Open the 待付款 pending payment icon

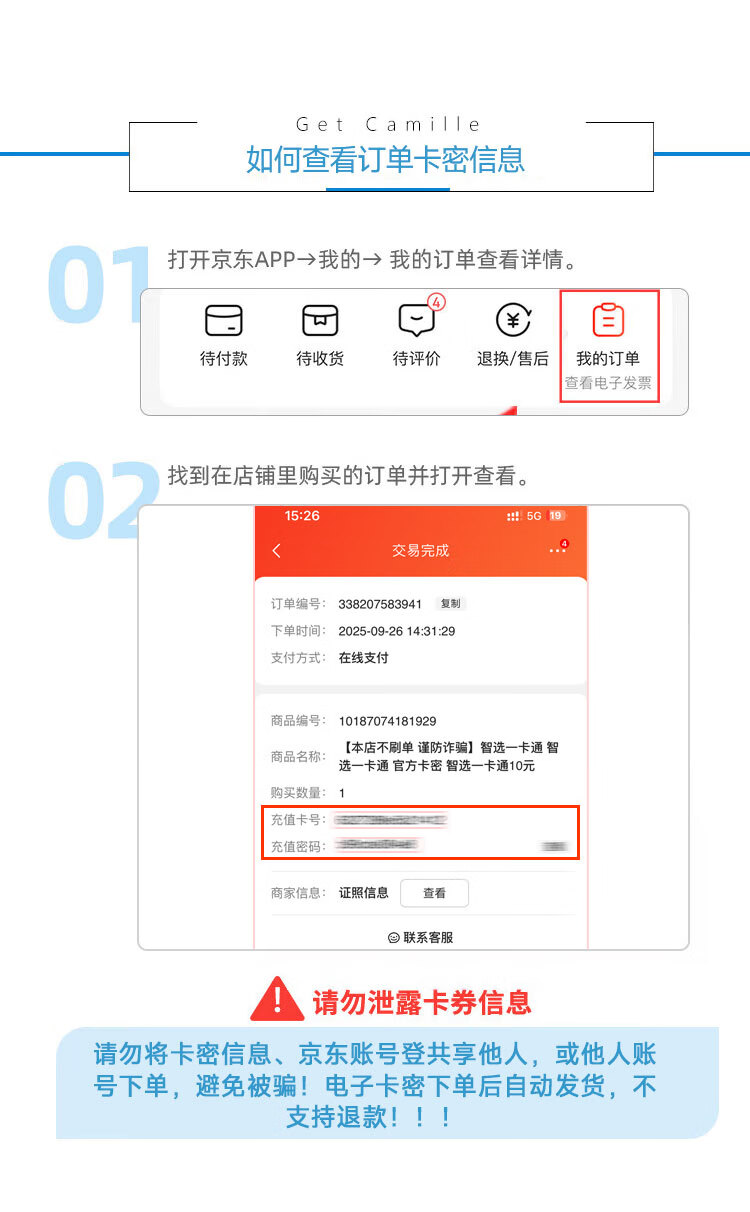pyautogui.click(x=224, y=321)
